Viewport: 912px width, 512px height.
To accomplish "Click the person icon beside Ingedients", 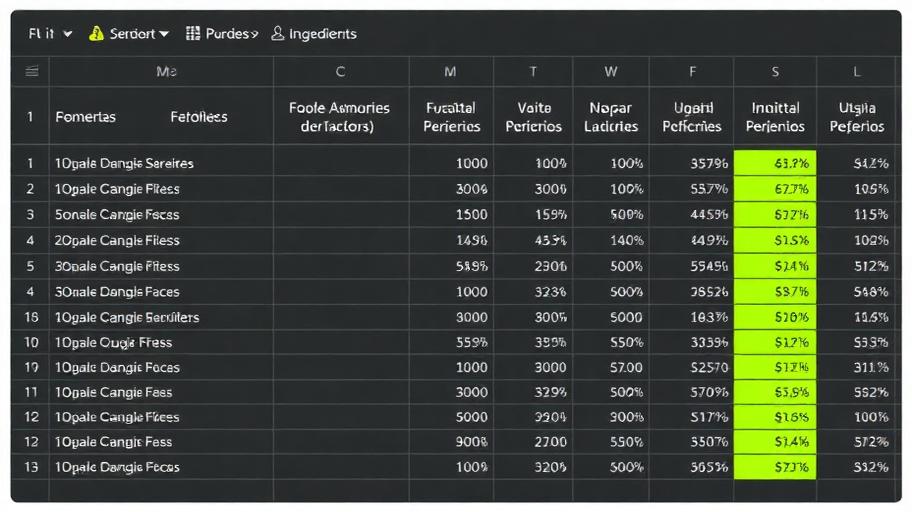I will pos(278,33).
